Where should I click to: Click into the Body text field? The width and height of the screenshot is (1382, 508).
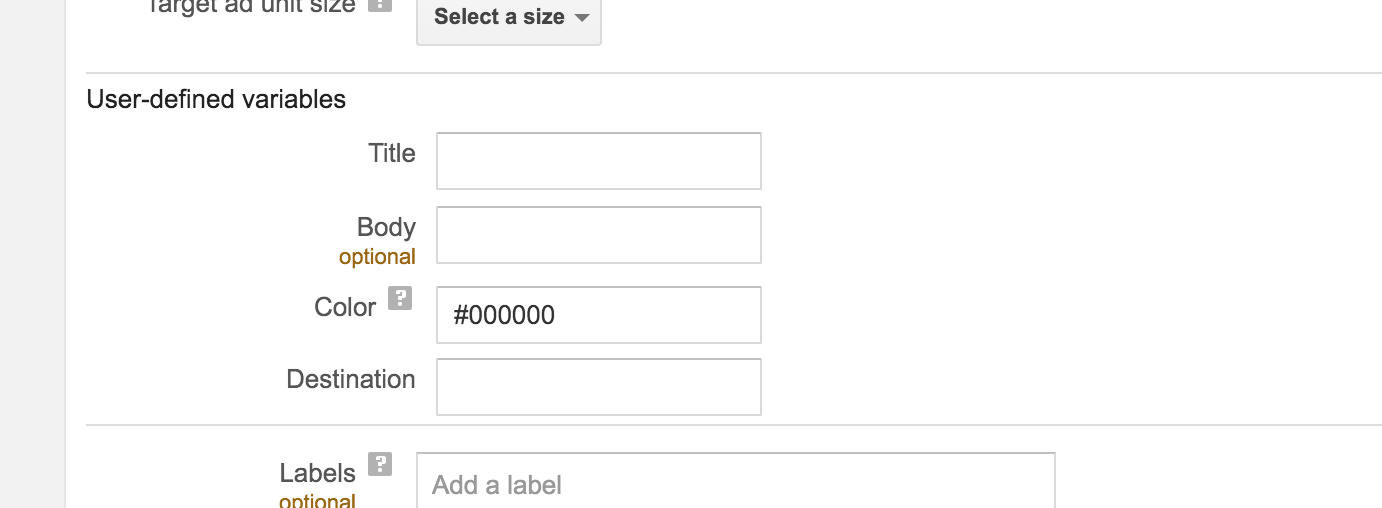tap(598, 235)
